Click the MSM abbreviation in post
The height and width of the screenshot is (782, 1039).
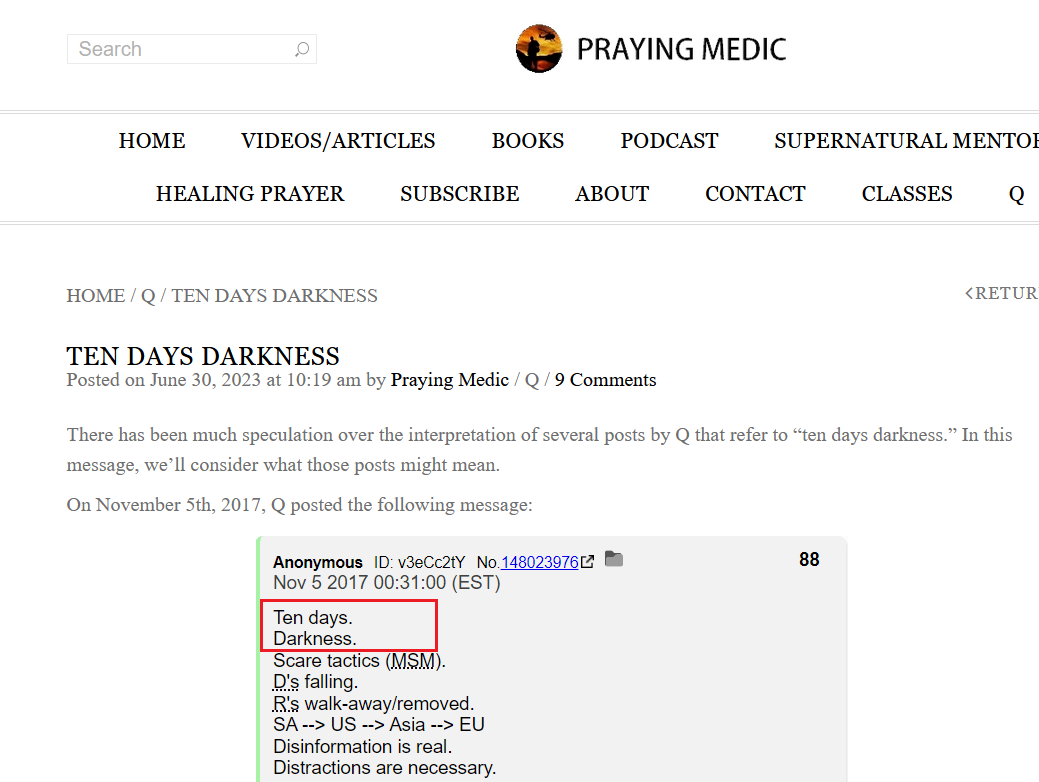(413, 661)
